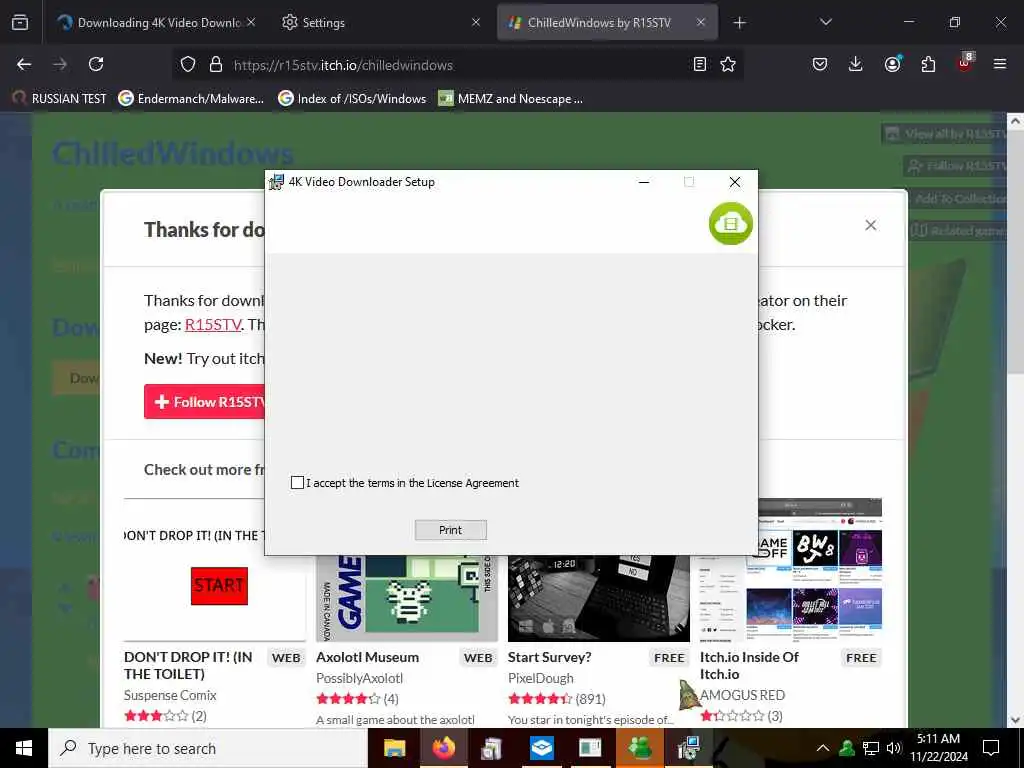Open a new tab with plus

[739, 23]
